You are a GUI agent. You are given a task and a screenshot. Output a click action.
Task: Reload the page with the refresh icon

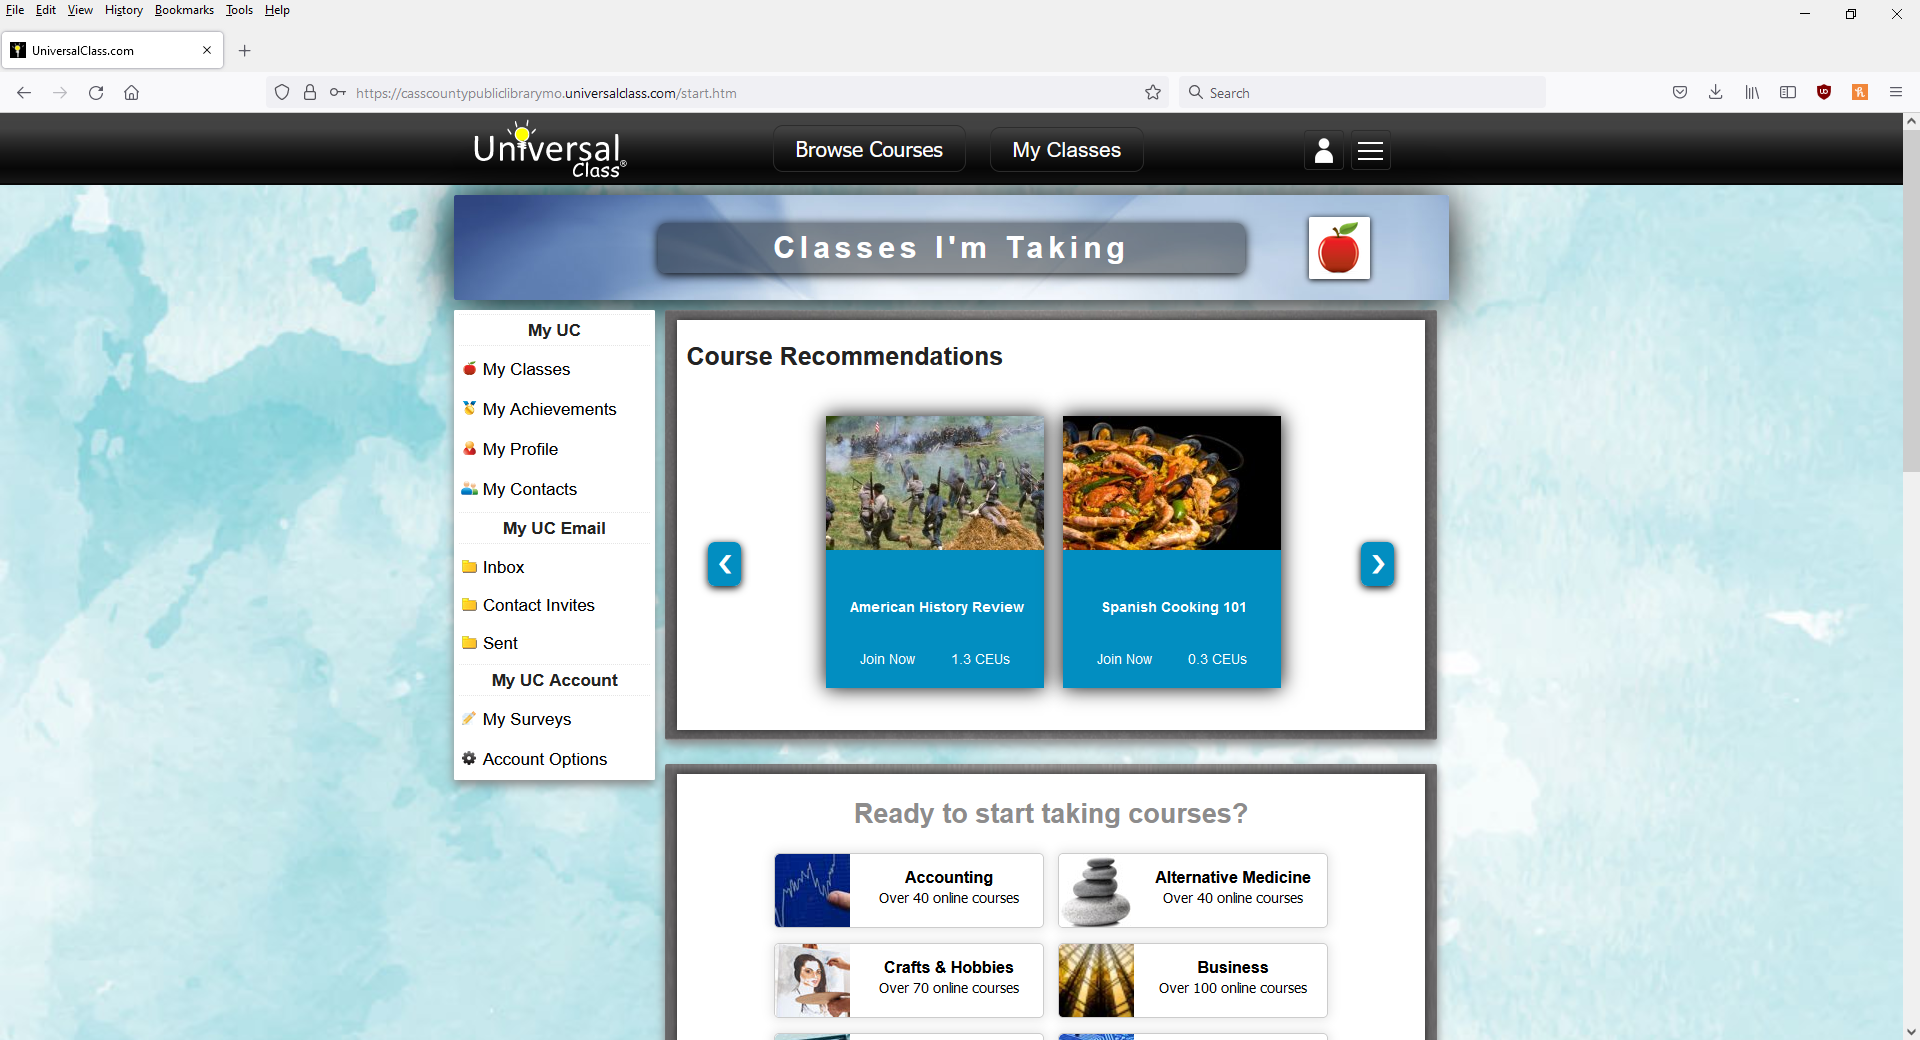[96, 93]
